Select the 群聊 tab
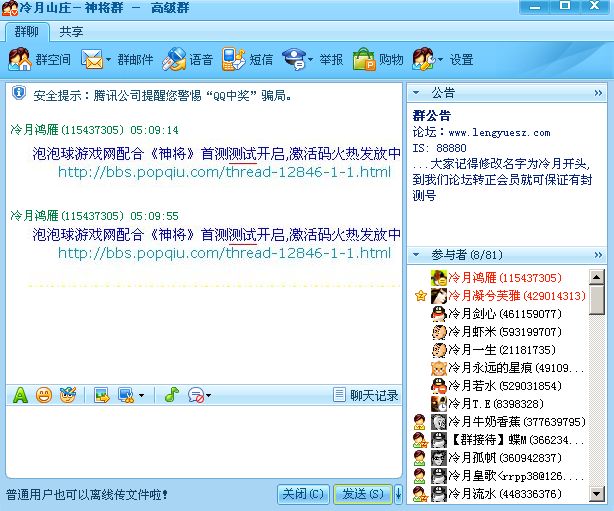614x511 pixels. (x=26, y=31)
